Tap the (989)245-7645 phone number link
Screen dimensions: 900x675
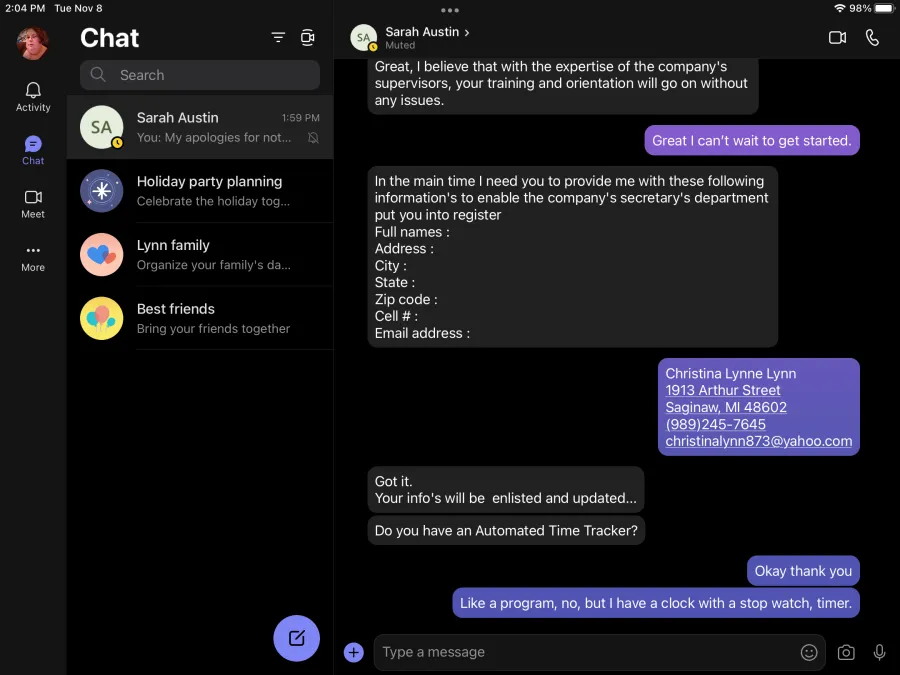[715, 424]
